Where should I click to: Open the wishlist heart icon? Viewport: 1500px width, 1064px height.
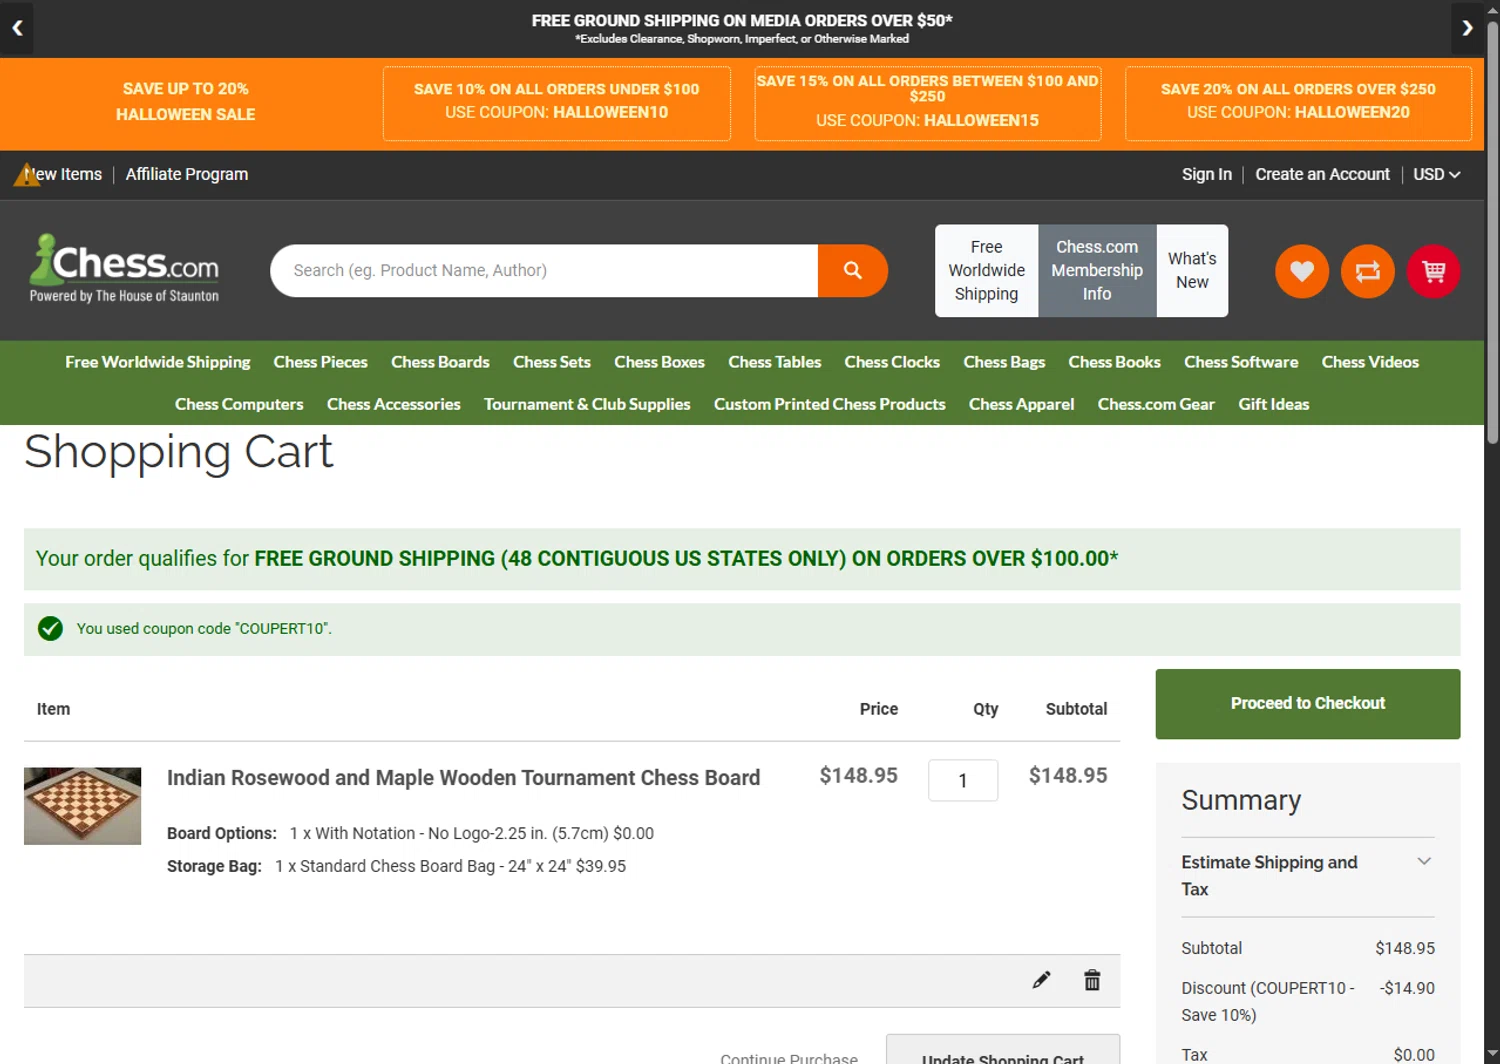[x=1301, y=271]
